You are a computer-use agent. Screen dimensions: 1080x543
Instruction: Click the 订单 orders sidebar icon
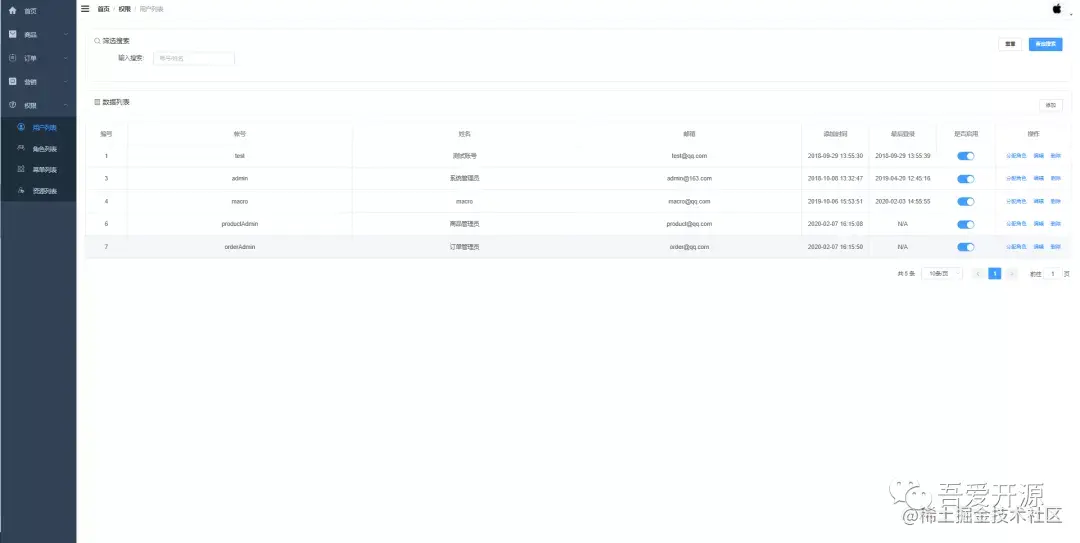click(x=12, y=58)
